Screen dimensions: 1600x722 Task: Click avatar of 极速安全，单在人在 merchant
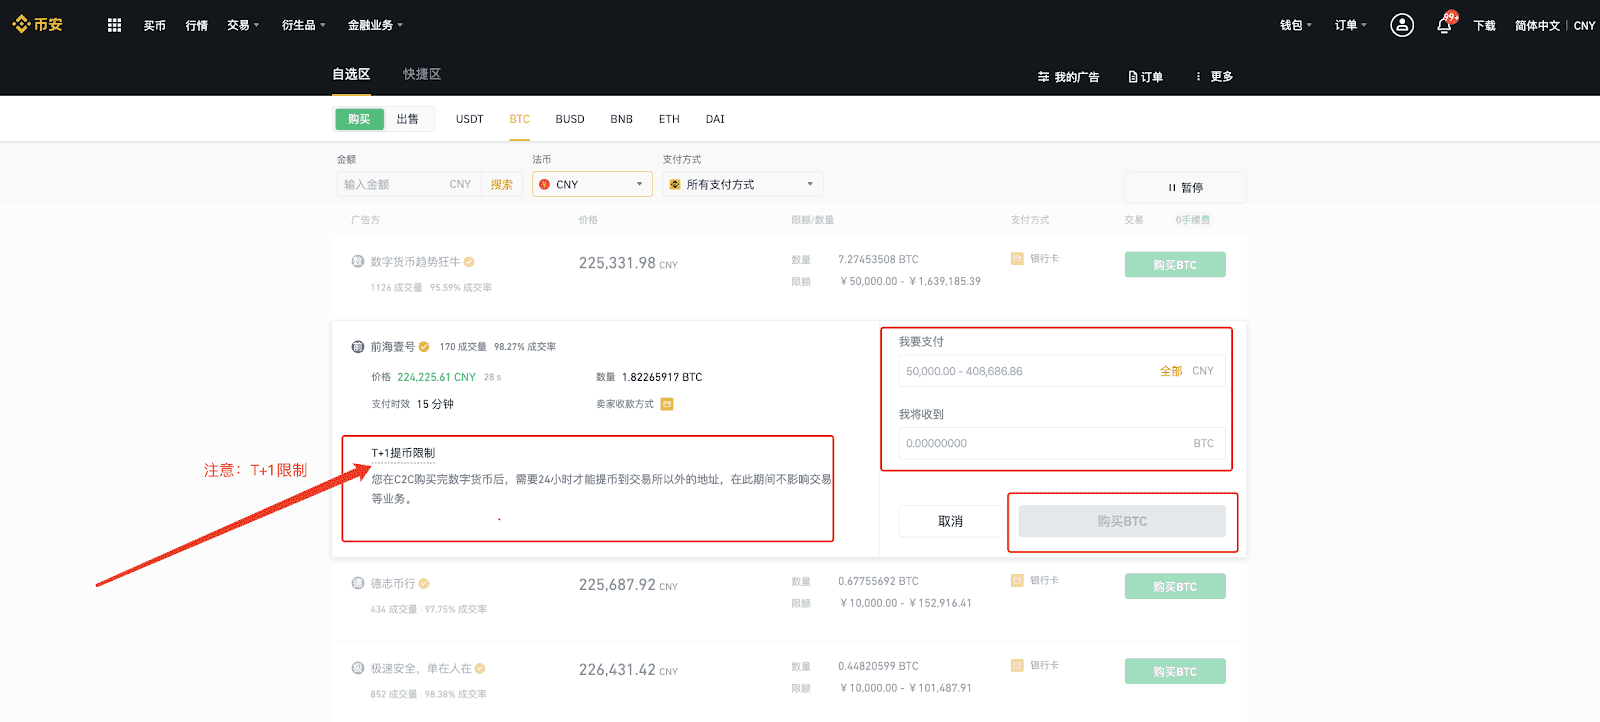coord(358,668)
